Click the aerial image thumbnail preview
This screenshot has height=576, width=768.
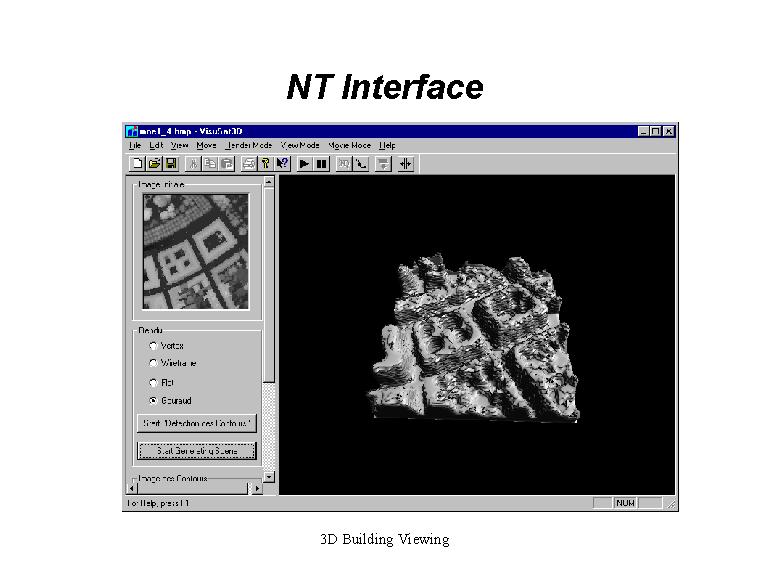pyautogui.click(x=195, y=250)
